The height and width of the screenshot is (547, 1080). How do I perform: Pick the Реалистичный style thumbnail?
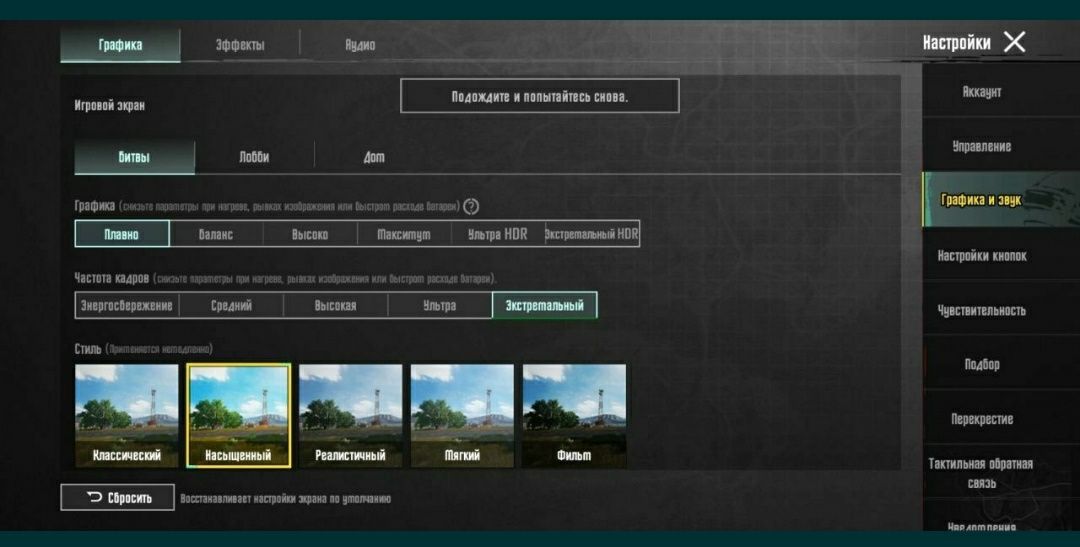click(351, 416)
